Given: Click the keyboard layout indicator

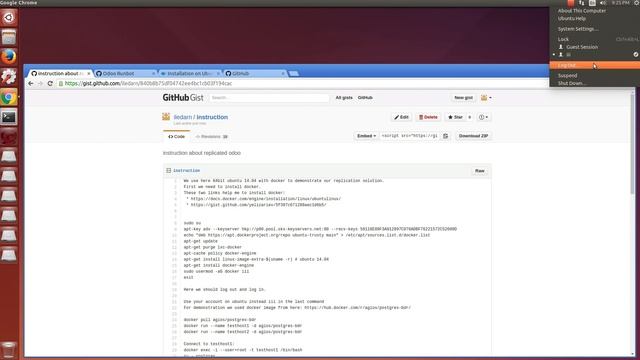Looking at the screenshot, I should pos(592,3).
